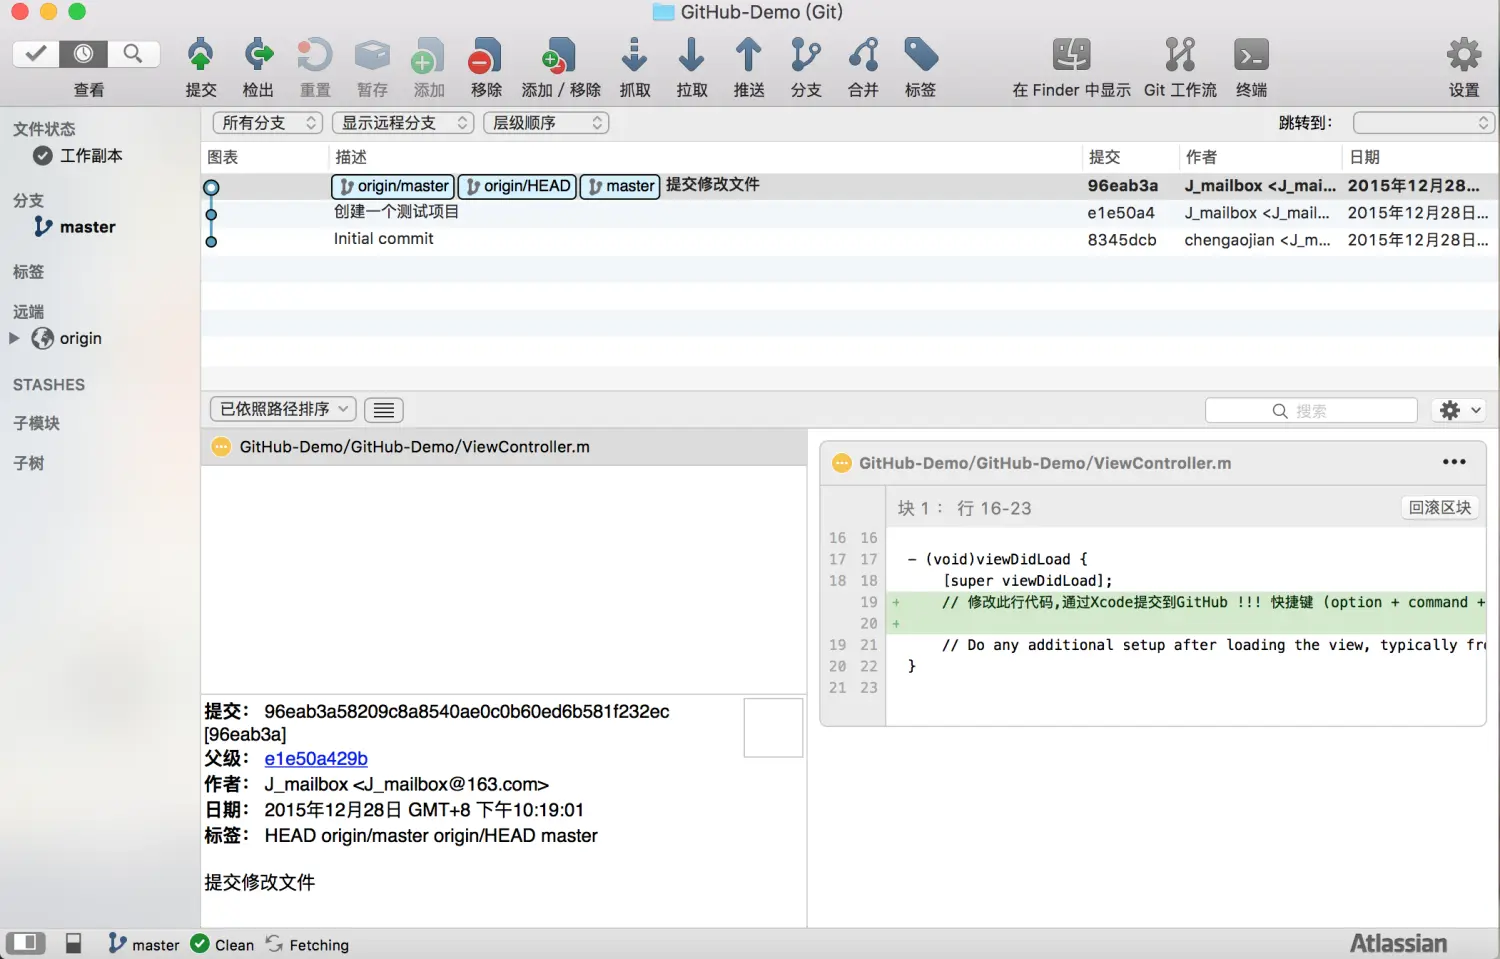Sort by the 日期 column header
The image size is (1500, 959).
[1420, 157]
